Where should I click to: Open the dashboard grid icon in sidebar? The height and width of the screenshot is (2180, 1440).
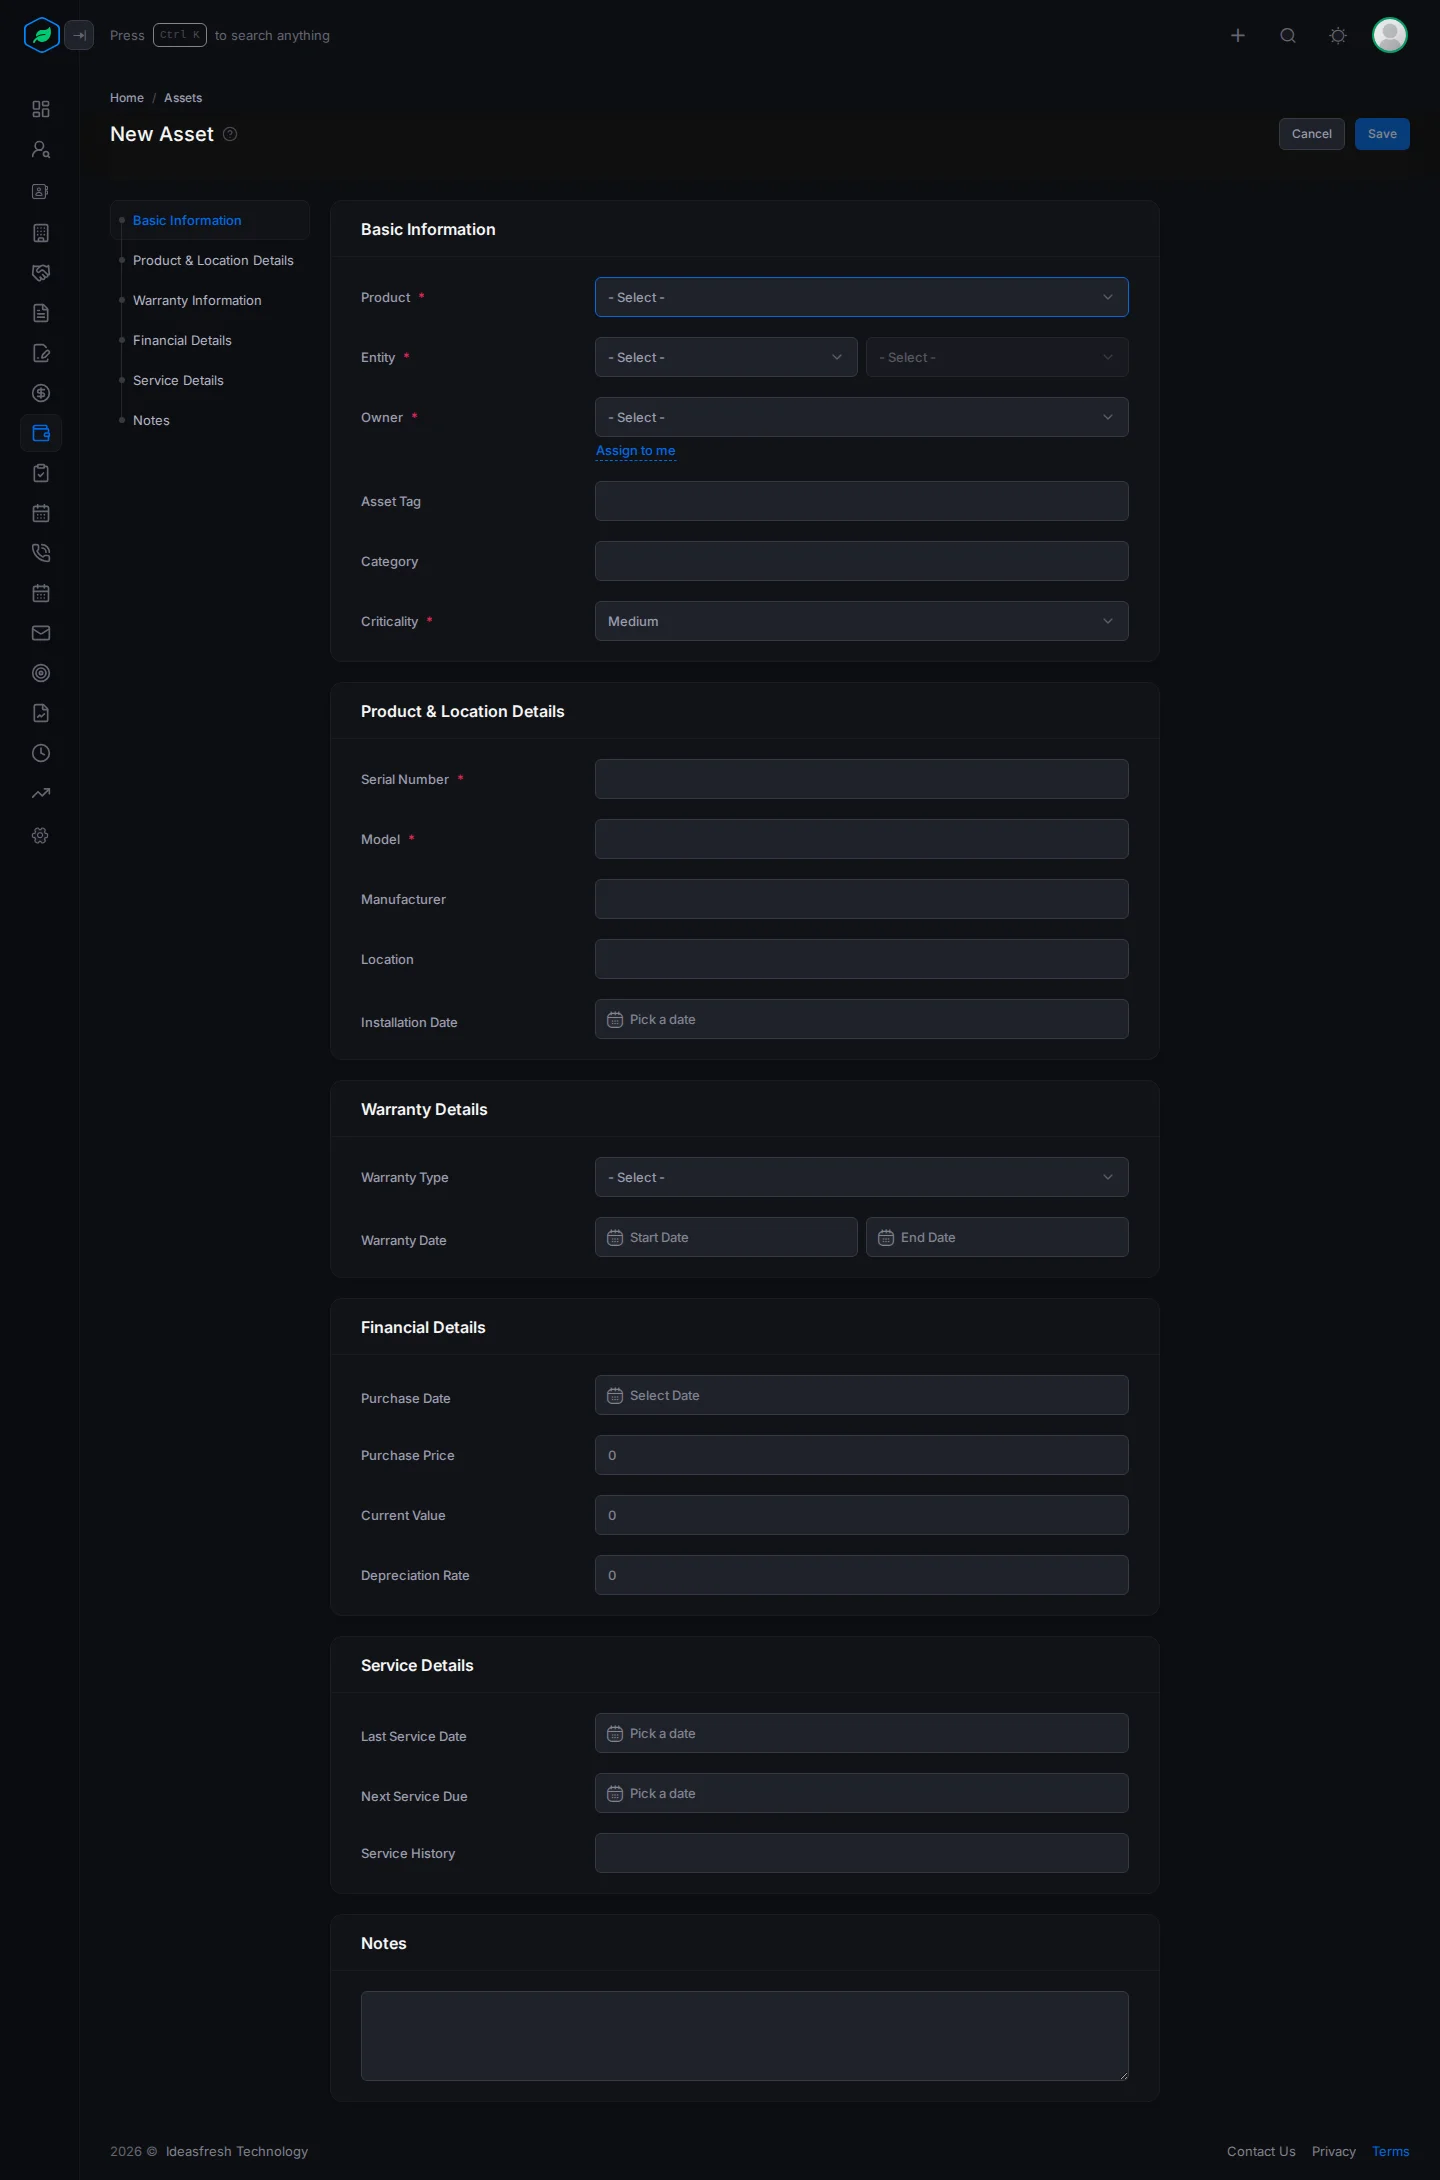pyautogui.click(x=41, y=109)
